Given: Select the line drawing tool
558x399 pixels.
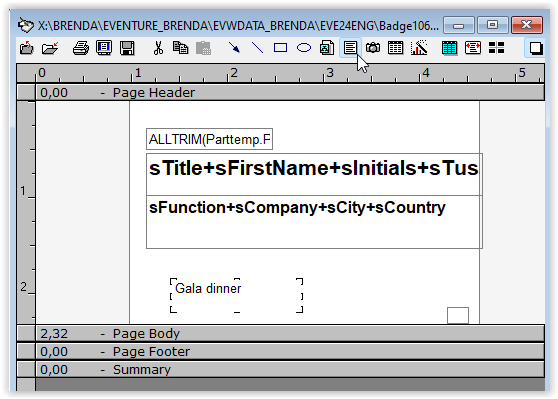Looking at the screenshot, I should [257, 48].
